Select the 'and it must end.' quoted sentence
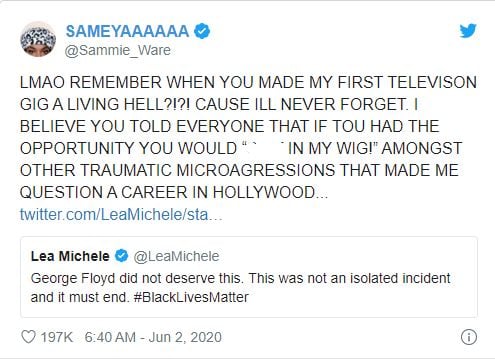The height and width of the screenshot is (363, 495). point(80,297)
